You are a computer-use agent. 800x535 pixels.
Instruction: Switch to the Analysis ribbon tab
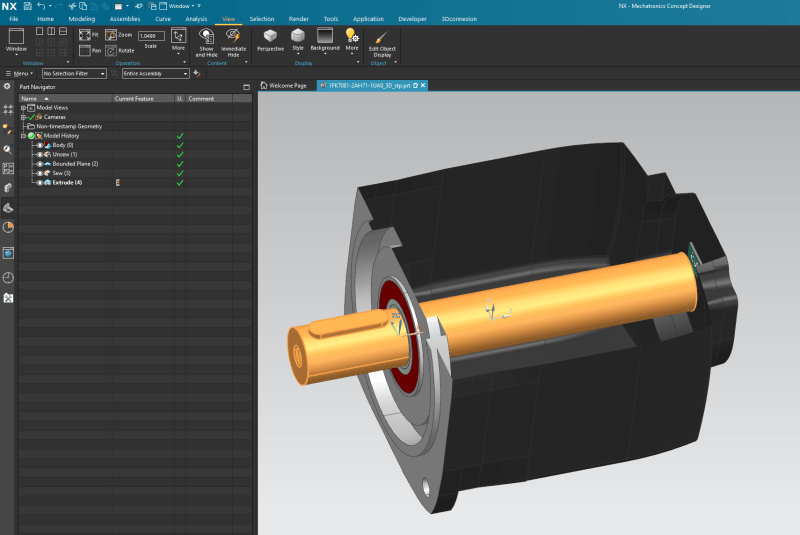coord(196,19)
